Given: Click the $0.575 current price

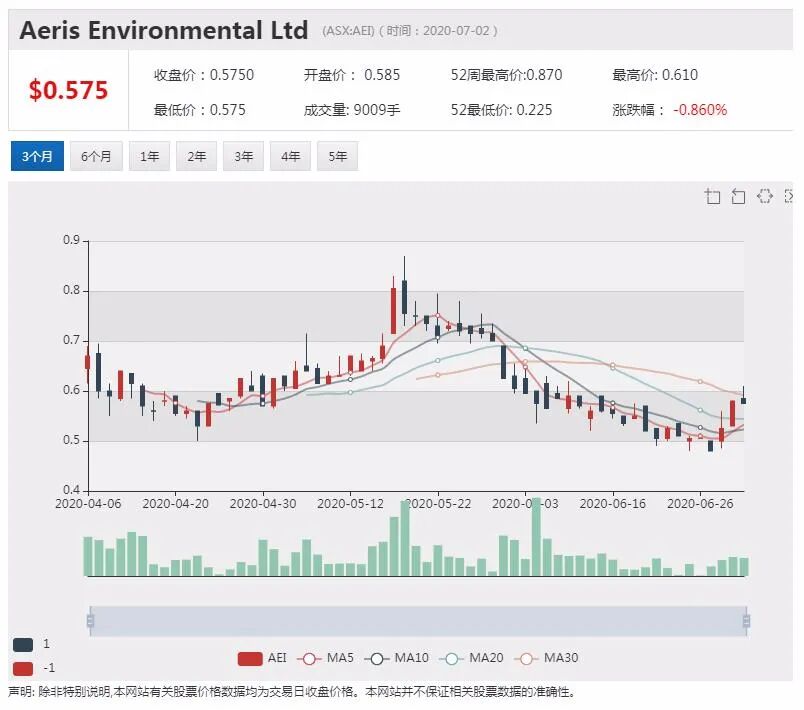Looking at the screenshot, I should [68, 90].
